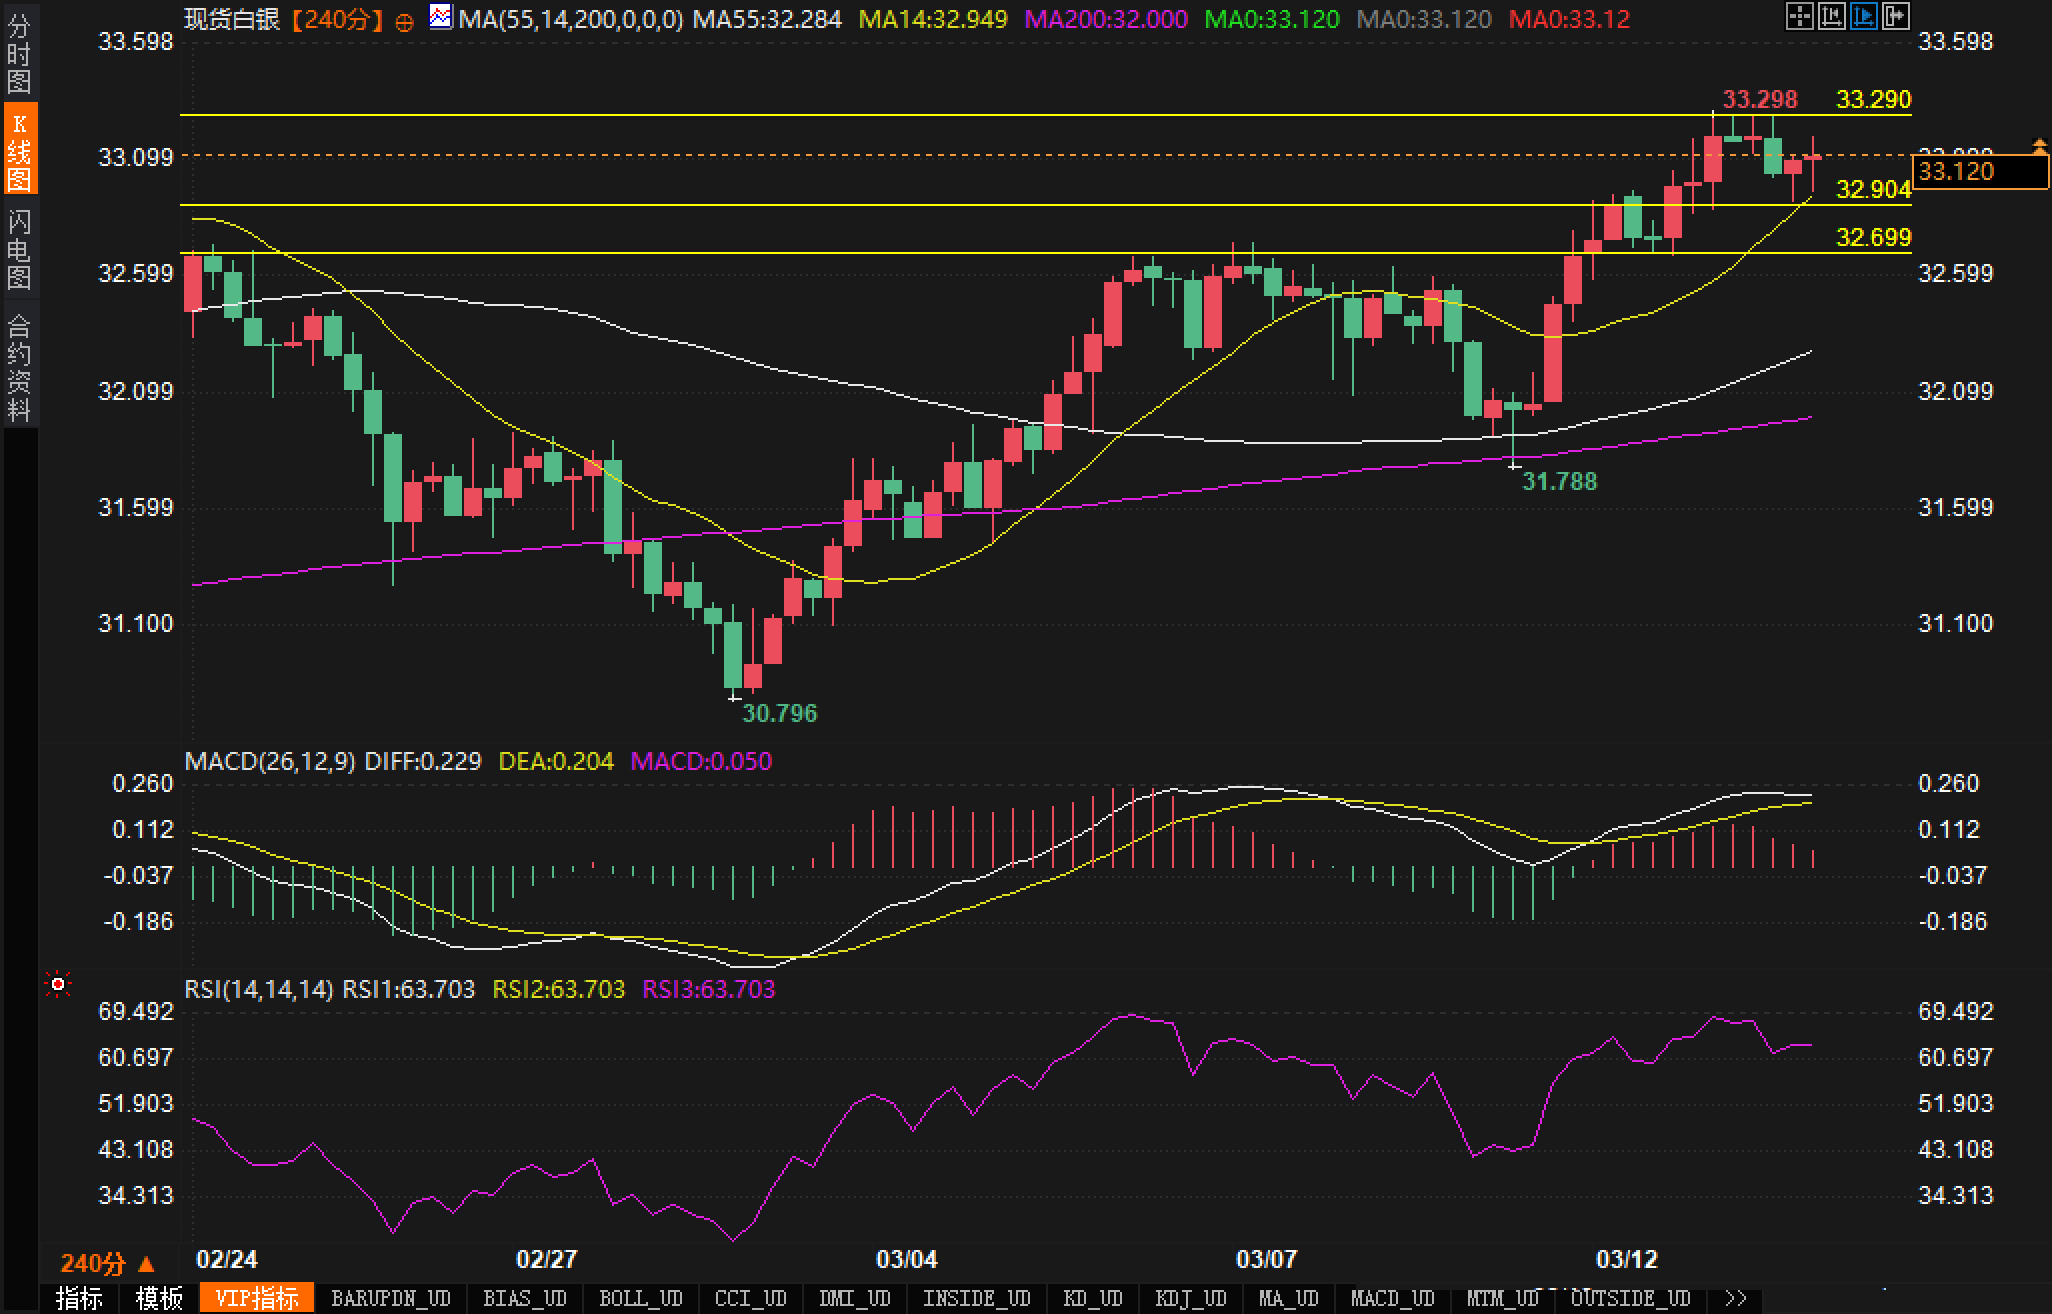Switch to the 分时图 intraday view

pyautogui.click(x=19, y=52)
